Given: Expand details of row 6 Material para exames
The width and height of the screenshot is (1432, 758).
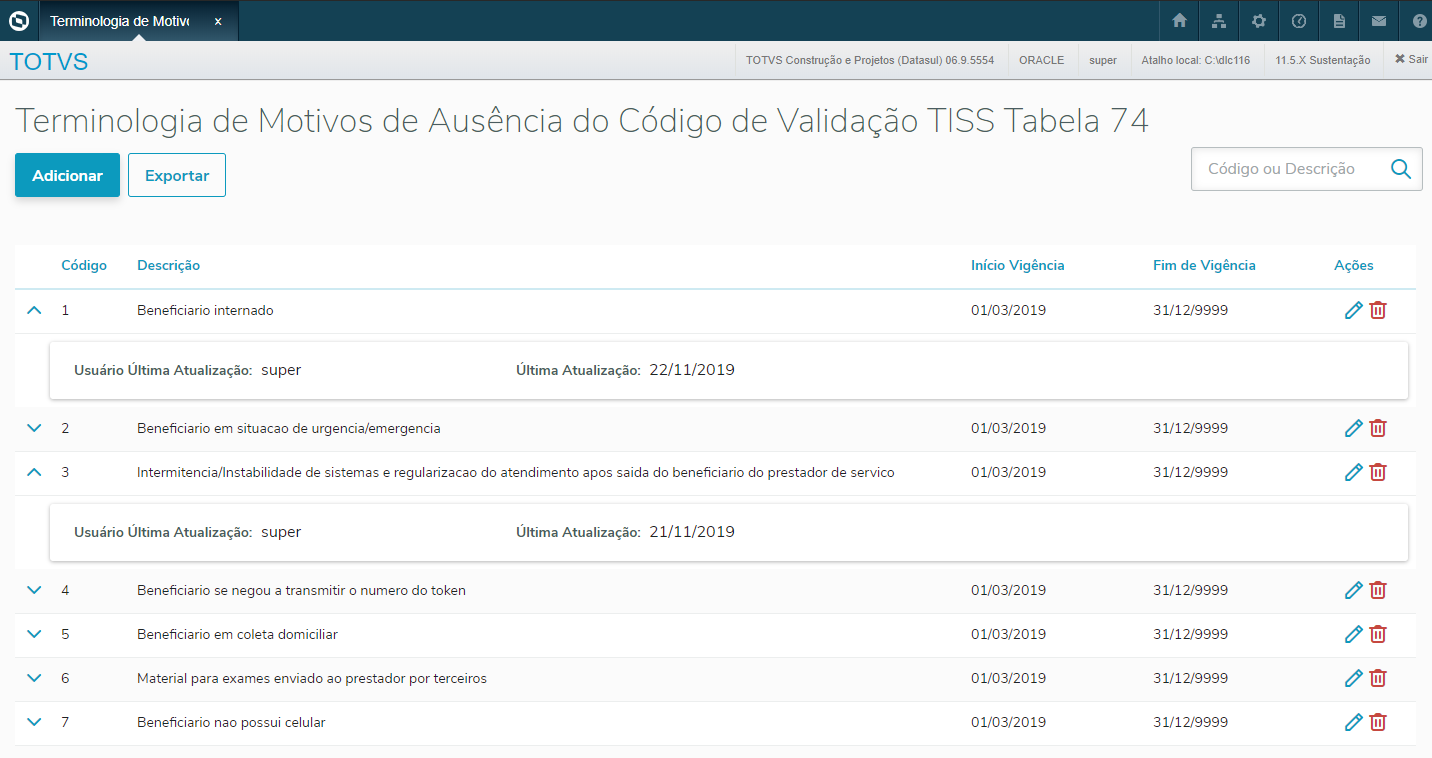Looking at the screenshot, I should pyautogui.click(x=34, y=678).
